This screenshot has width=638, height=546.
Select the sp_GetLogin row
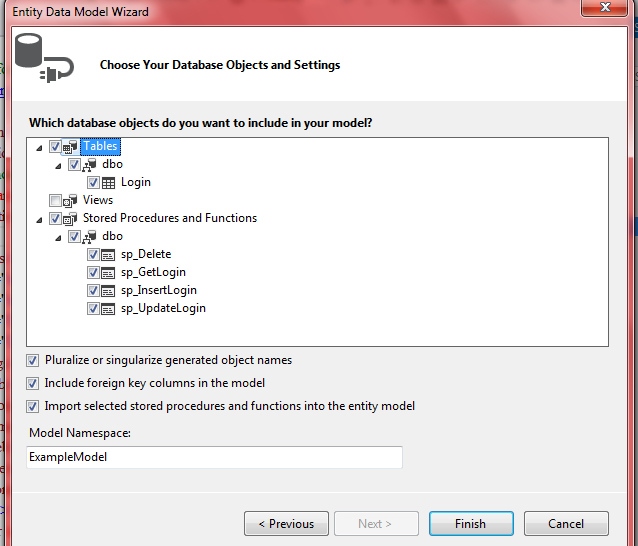point(153,272)
